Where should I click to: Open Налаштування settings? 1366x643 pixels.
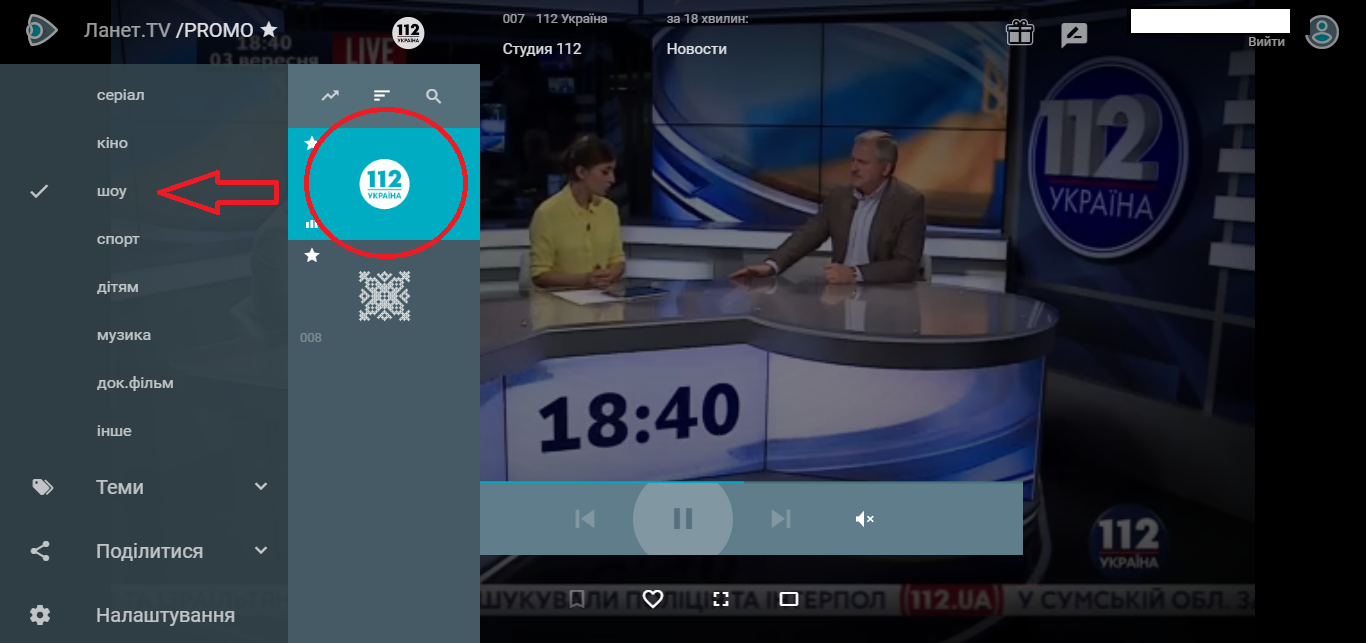[165, 615]
